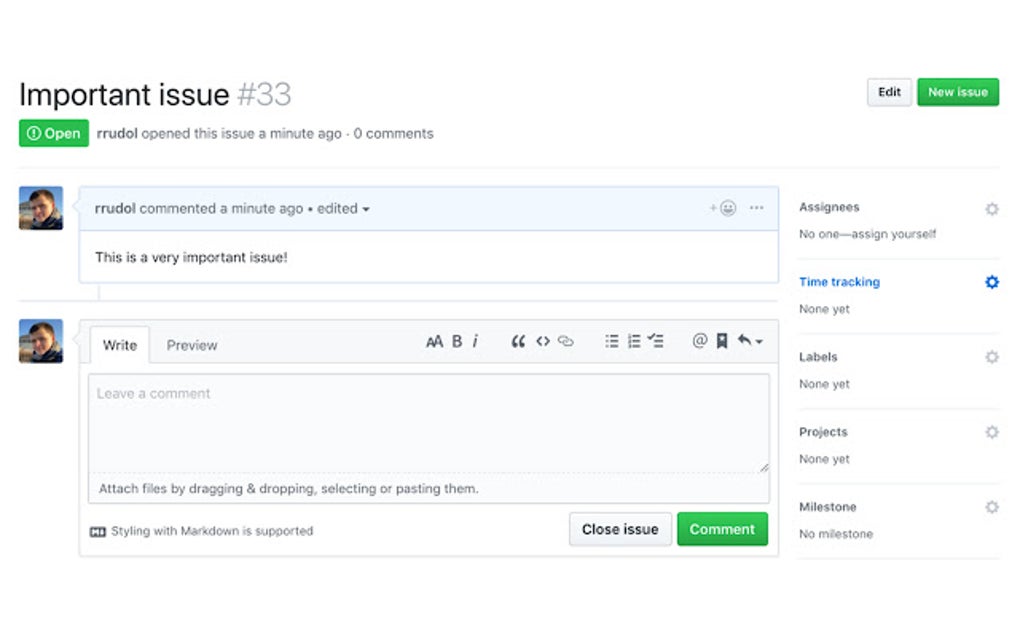The image size is (1020, 638).
Task: Switch to the Preview tab
Action: [191, 345]
